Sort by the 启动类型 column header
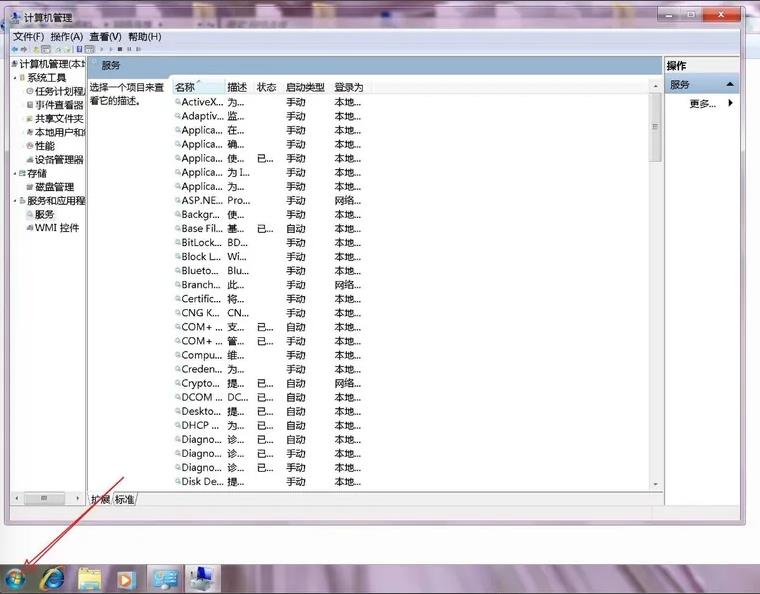 (x=305, y=87)
